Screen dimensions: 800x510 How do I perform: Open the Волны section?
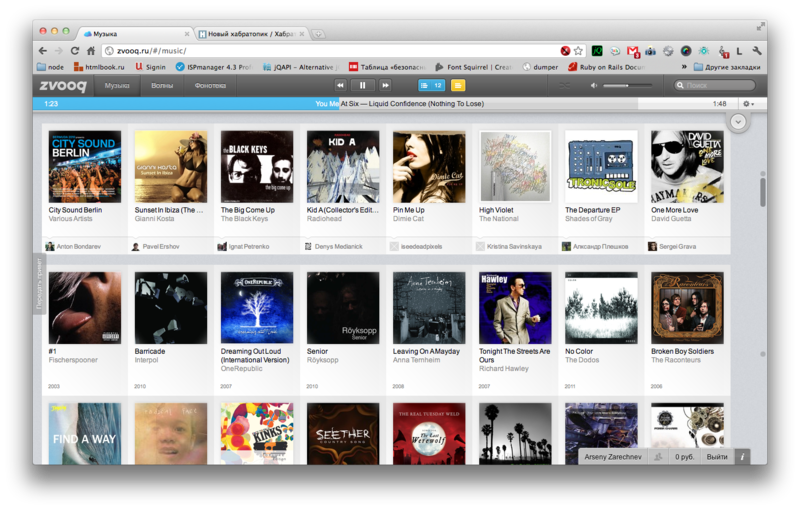click(162, 86)
